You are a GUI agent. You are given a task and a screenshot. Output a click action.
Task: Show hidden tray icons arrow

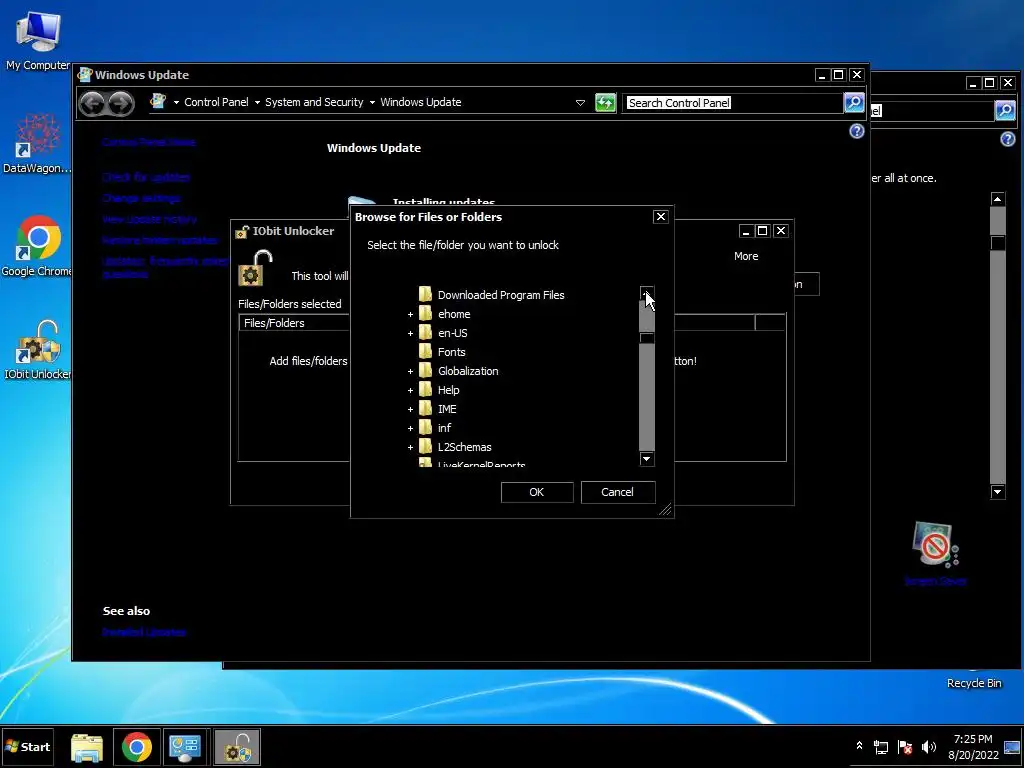tap(859, 746)
